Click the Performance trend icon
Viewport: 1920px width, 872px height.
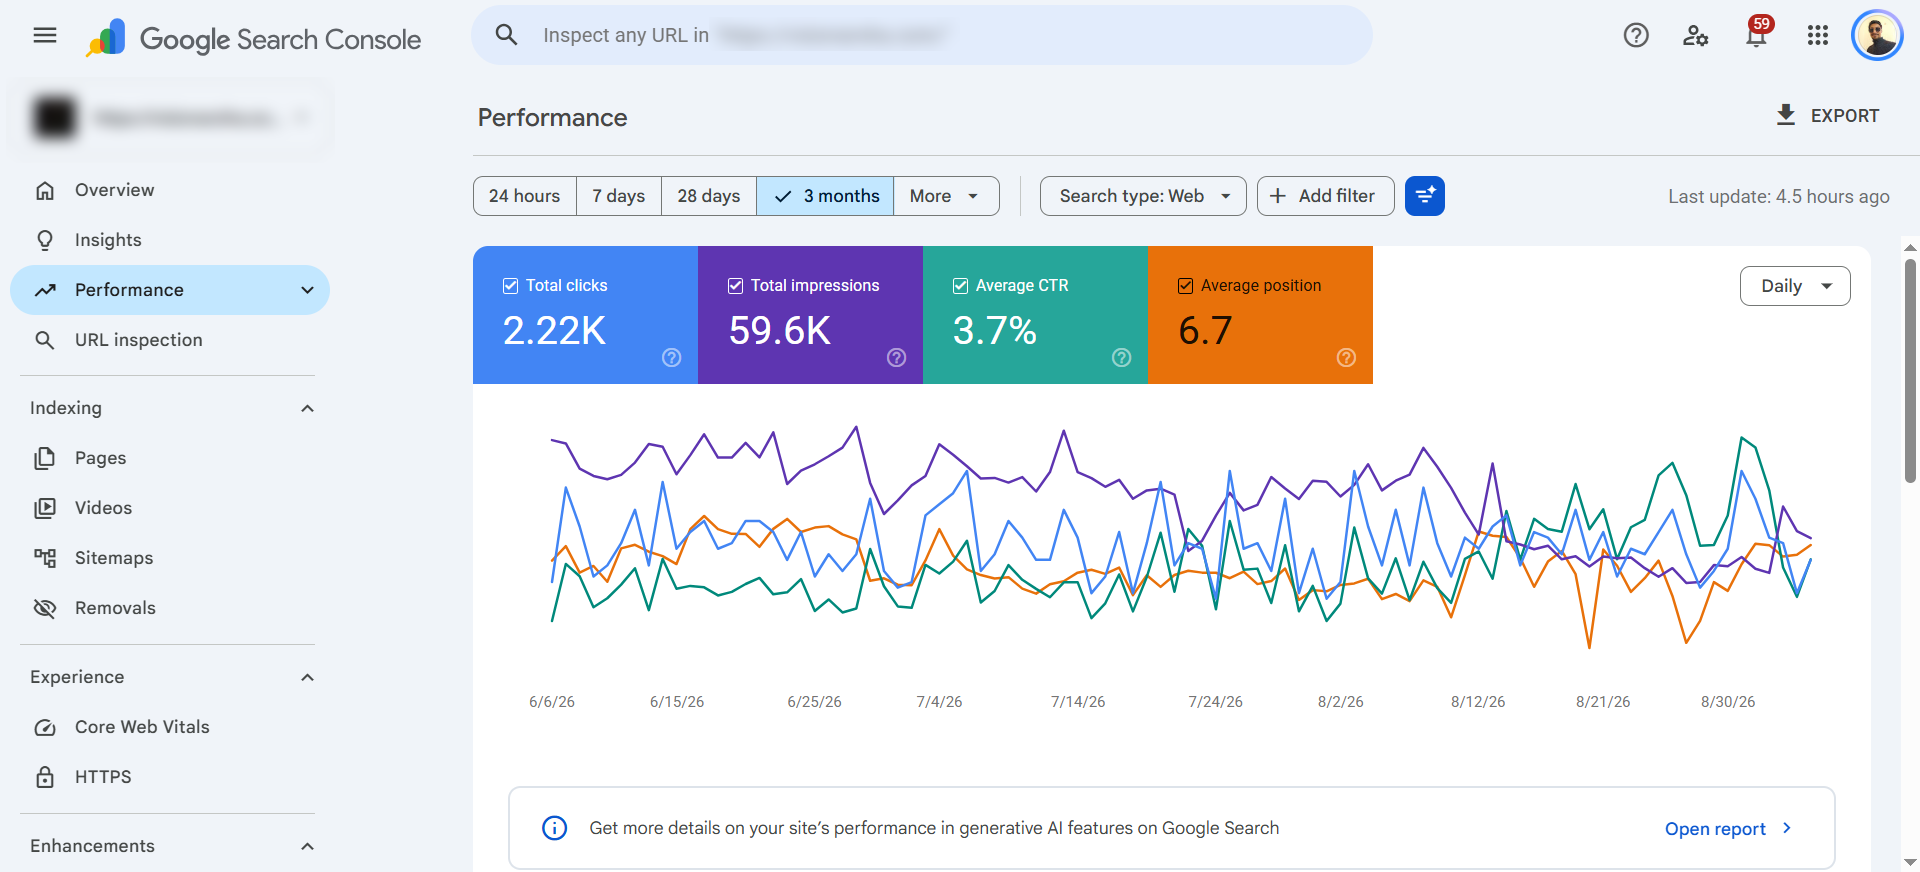coord(45,290)
